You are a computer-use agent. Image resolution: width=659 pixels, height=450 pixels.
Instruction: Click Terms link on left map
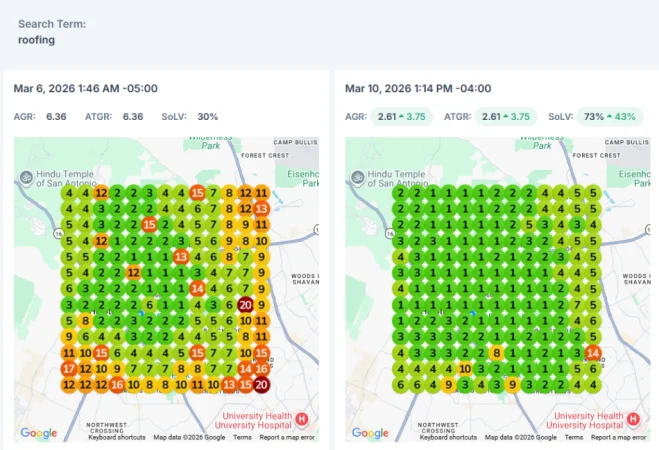click(243, 437)
